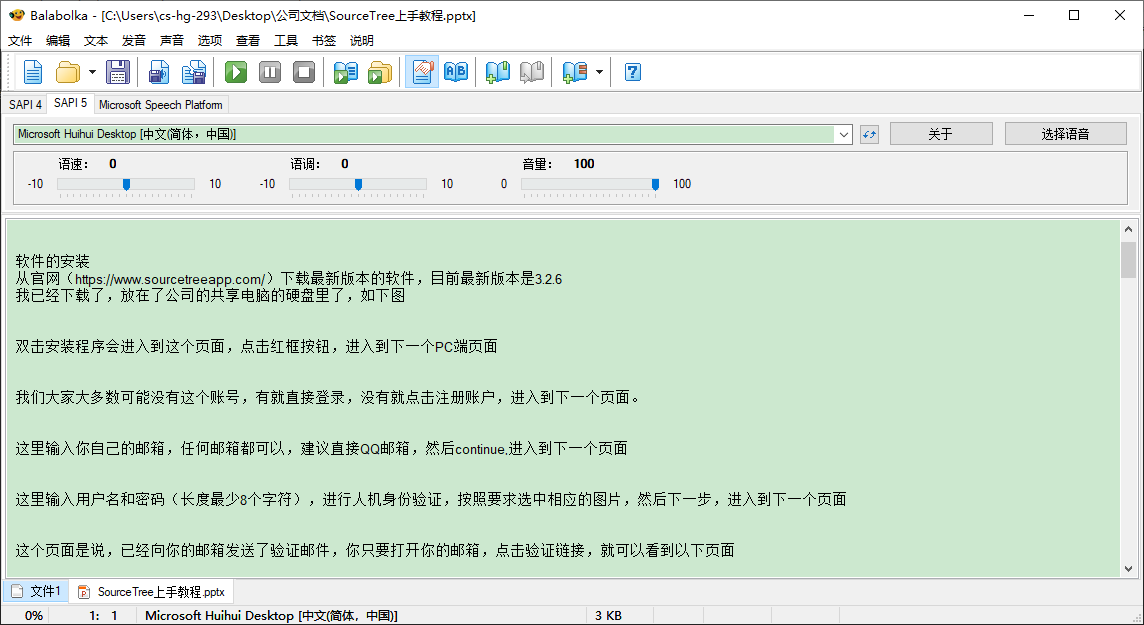Click the text scrollbar down arrow
1144x625 pixels.
[1128, 569]
